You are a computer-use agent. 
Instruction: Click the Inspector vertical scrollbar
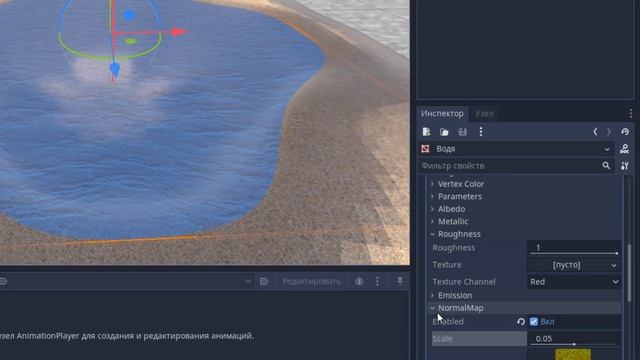click(x=630, y=273)
